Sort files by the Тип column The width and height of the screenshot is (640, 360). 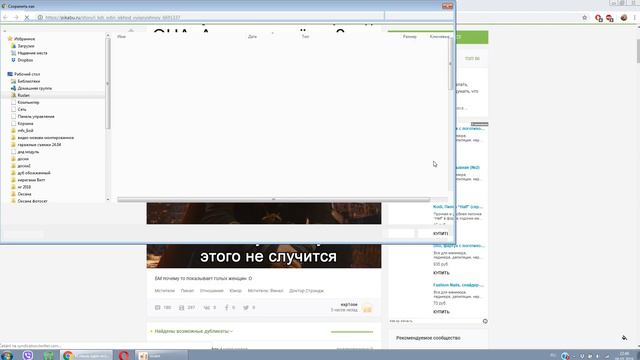tap(305, 37)
